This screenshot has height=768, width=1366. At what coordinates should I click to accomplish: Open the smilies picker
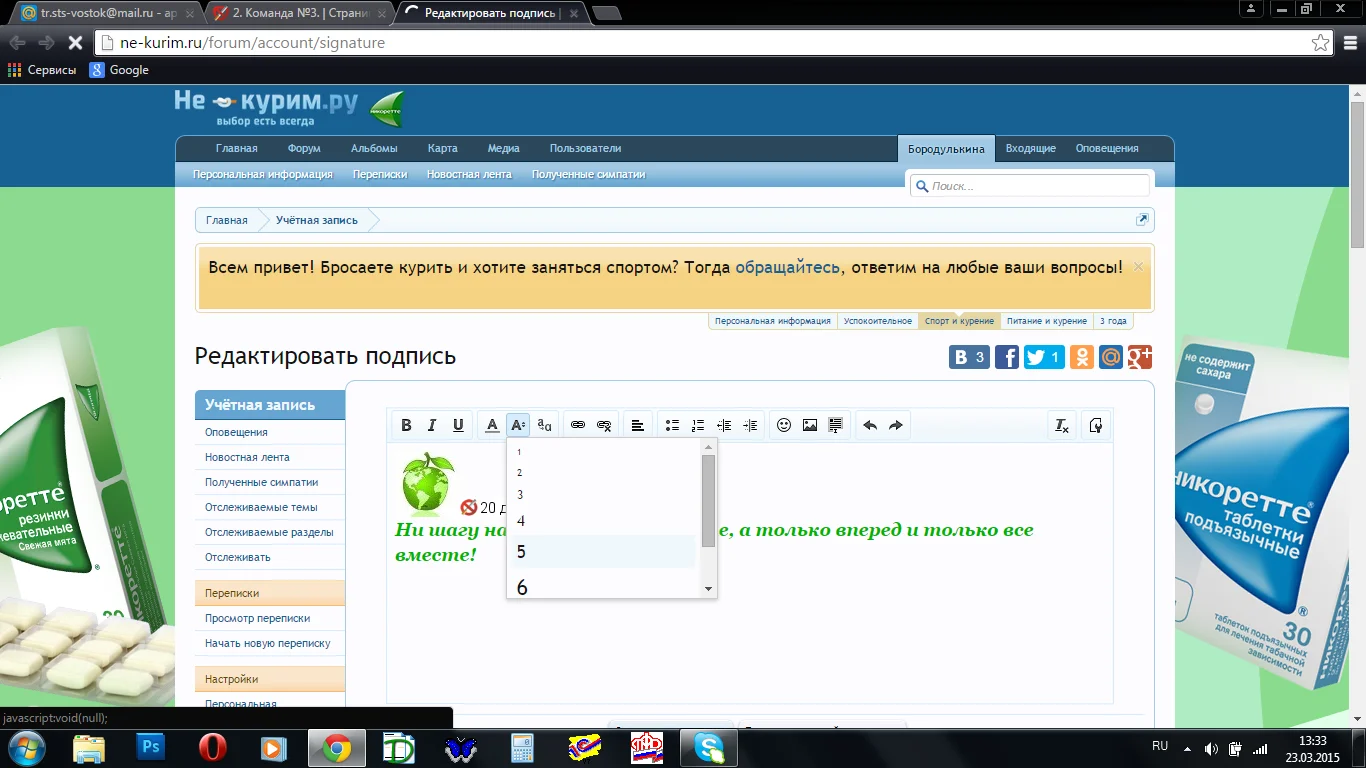coord(784,425)
